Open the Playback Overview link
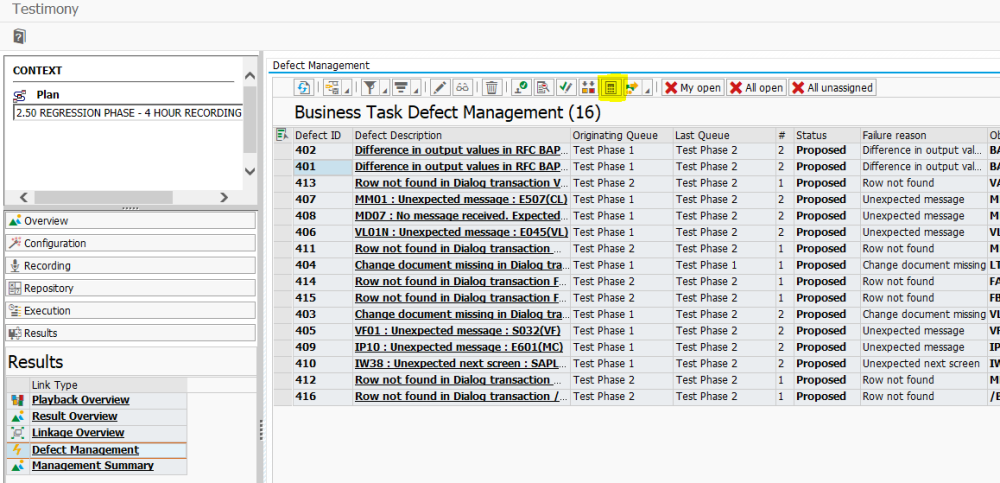Image resolution: width=1000 pixels, height=483 pixels. pos(80,400)
